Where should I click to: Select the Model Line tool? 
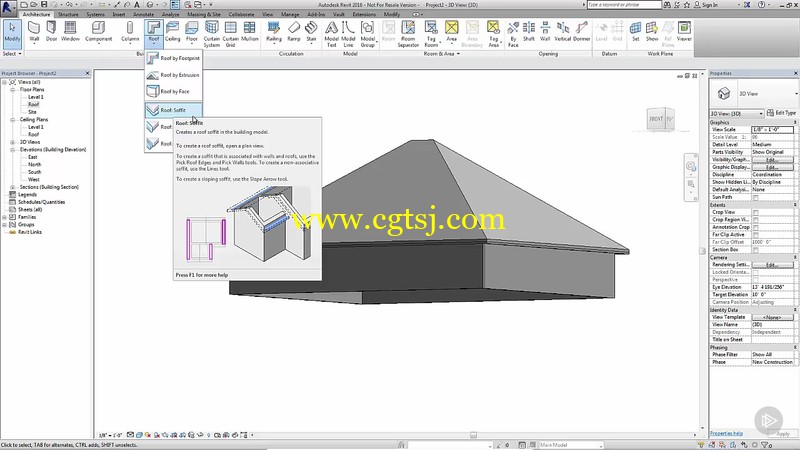(x=348, y=34)
